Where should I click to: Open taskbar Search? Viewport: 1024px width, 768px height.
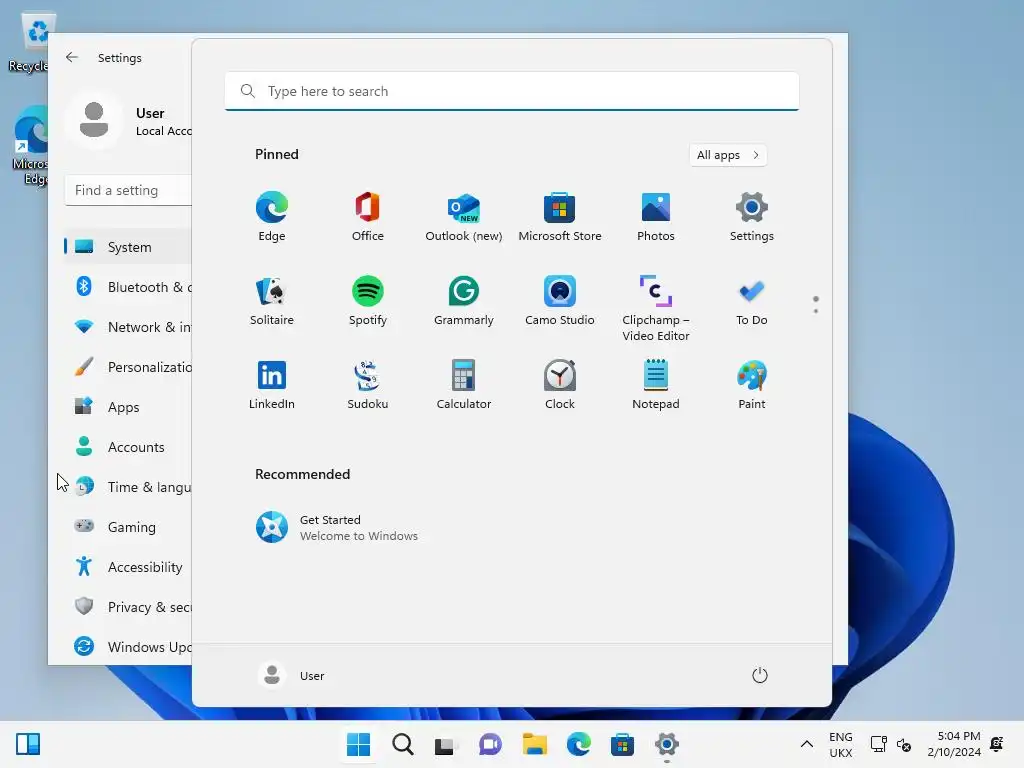coord(403,744)
